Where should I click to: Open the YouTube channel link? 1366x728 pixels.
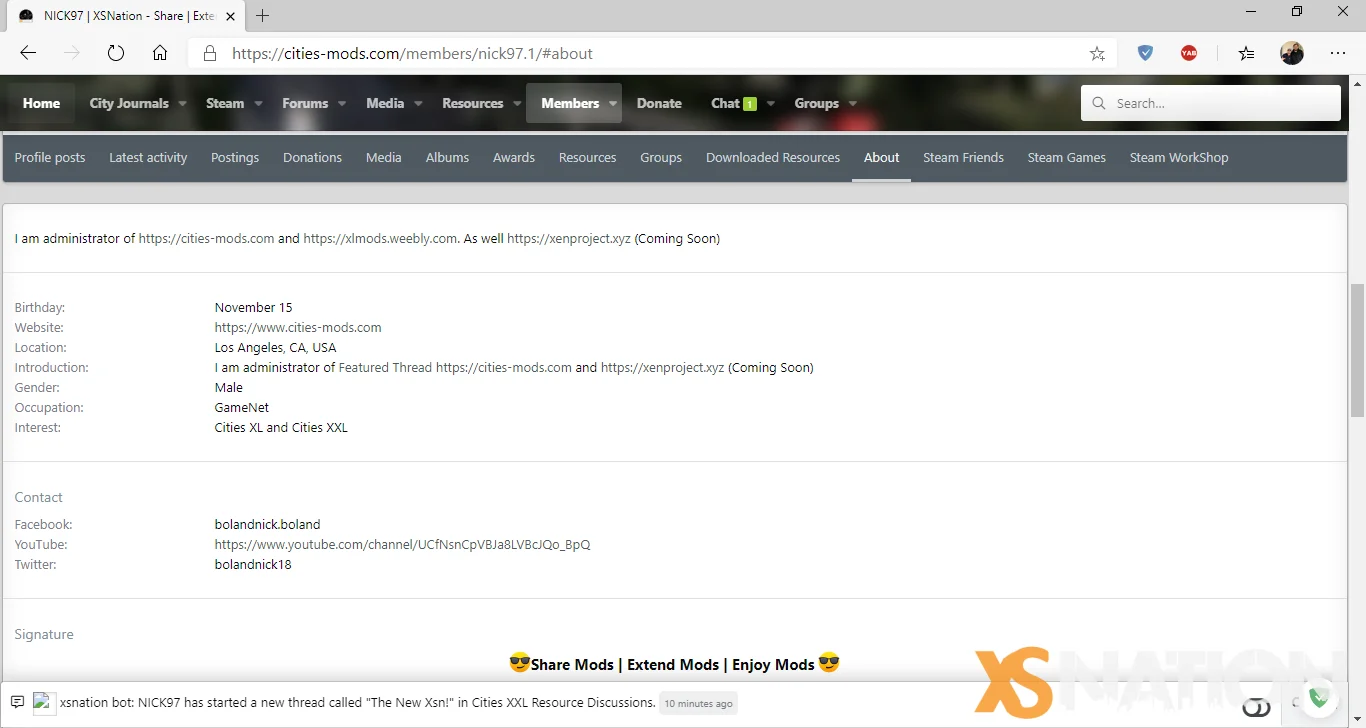point(402,545)
